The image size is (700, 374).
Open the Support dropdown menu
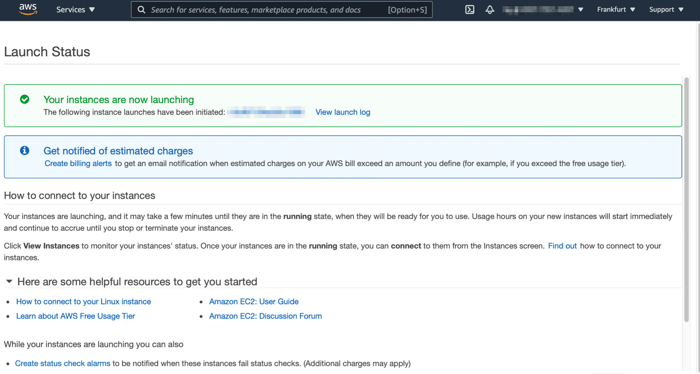[x=666, y=9]
